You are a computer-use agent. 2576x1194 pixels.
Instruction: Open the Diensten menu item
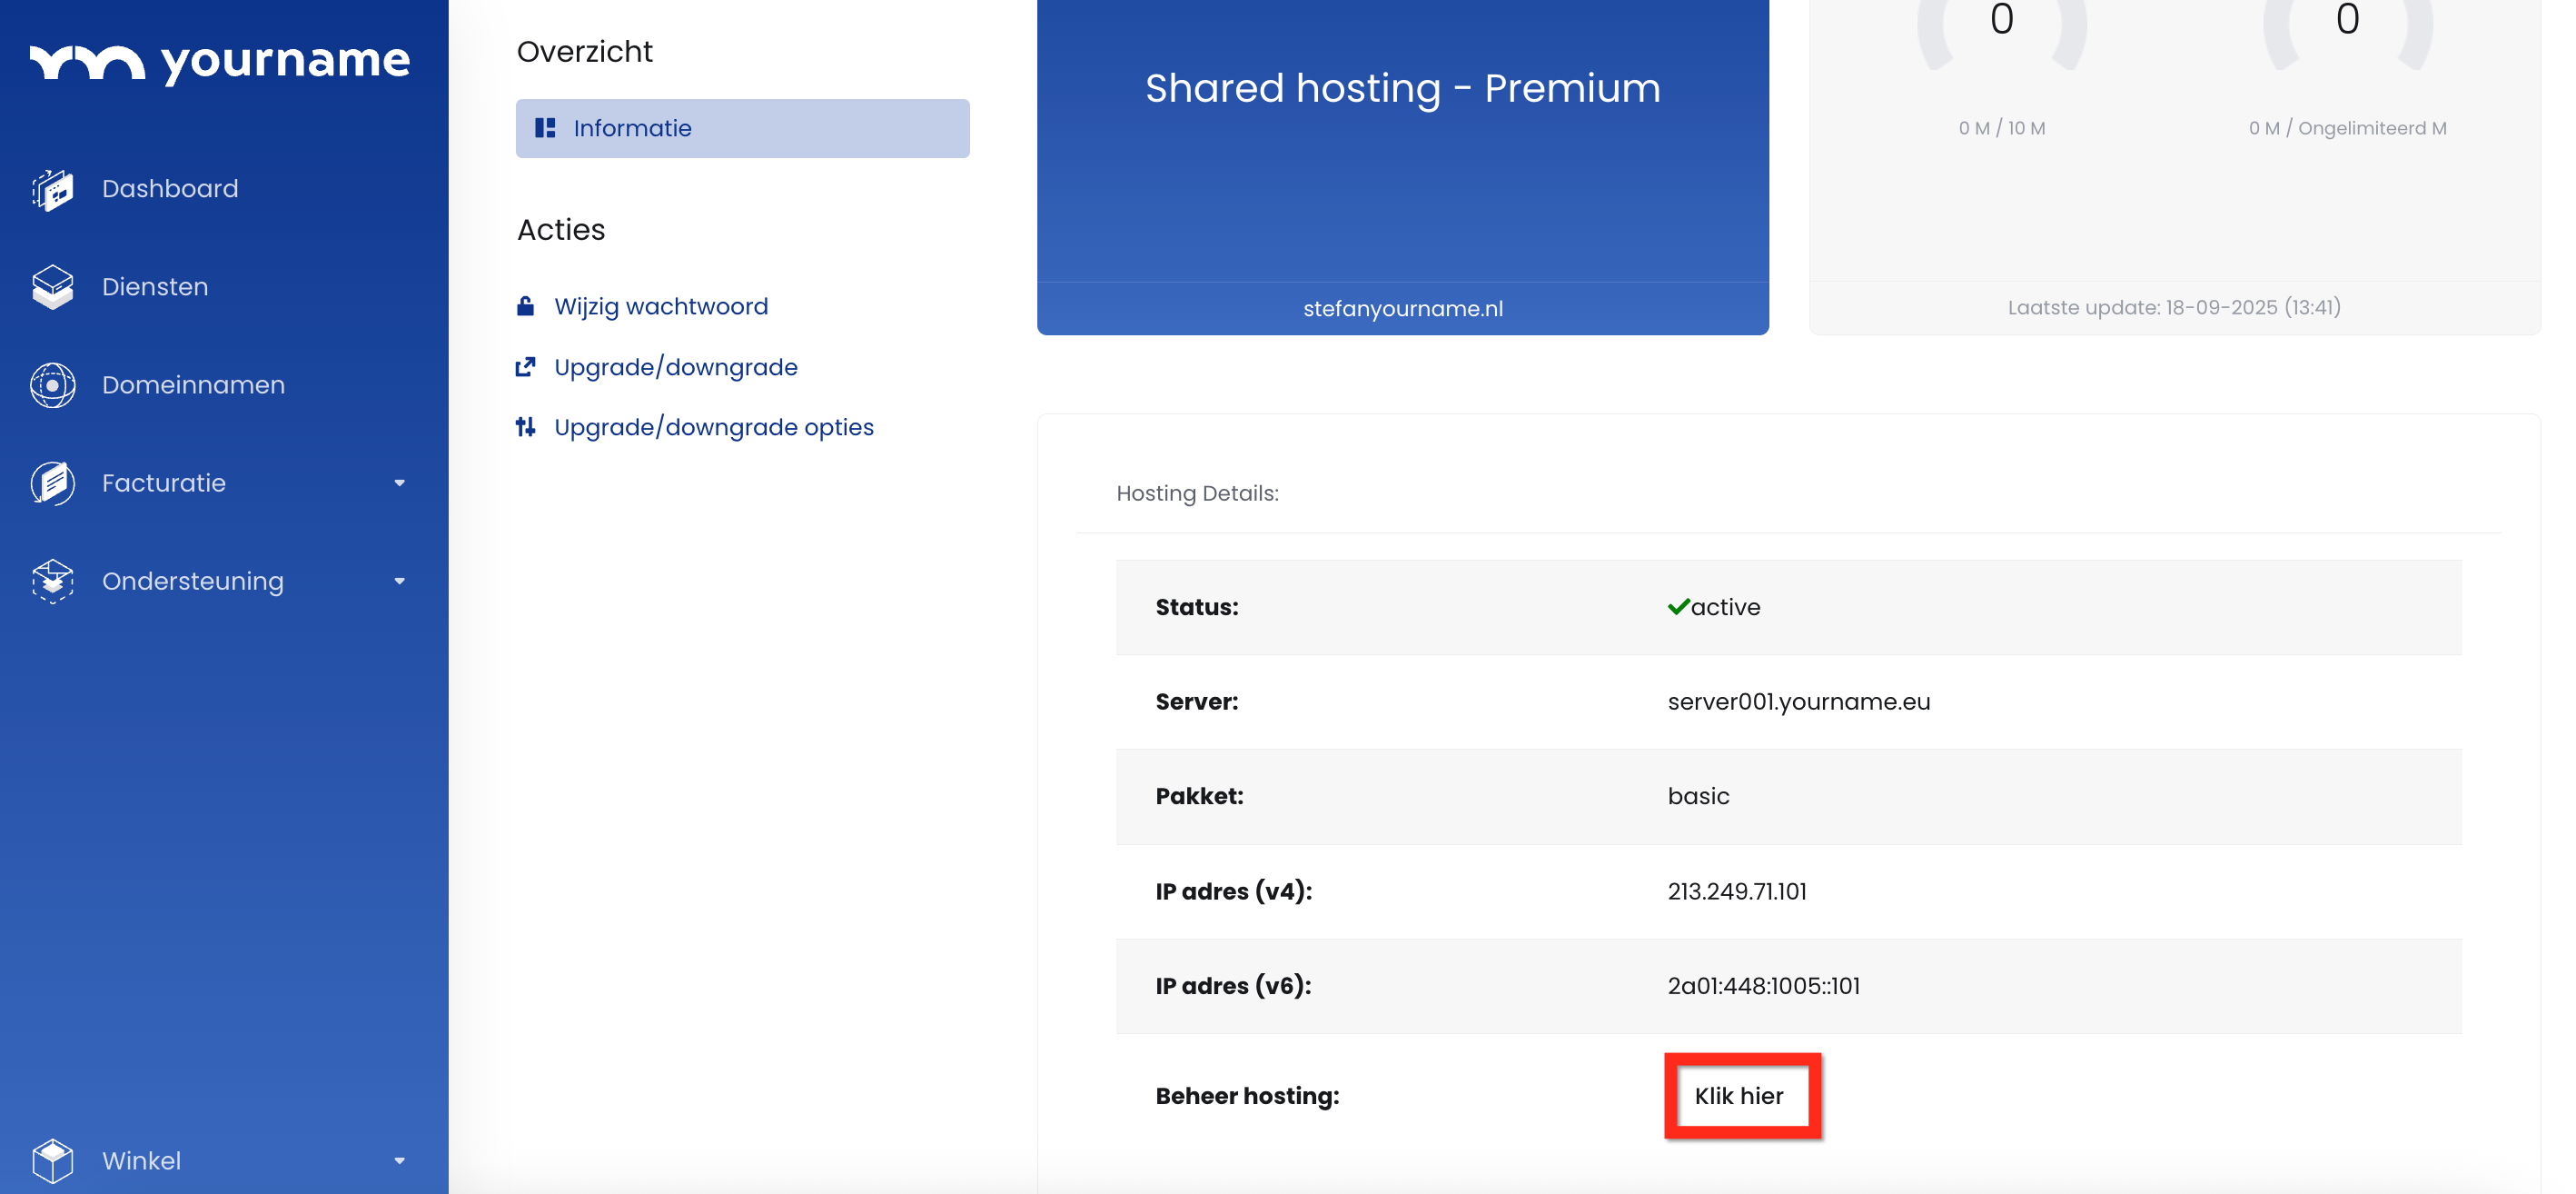pyautogui.click(x=155, y=287)
